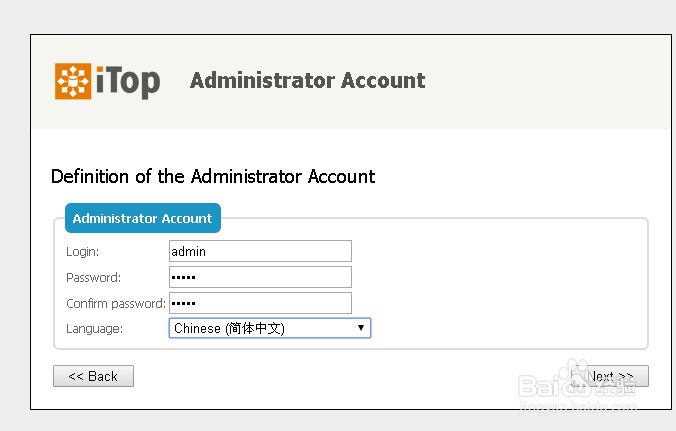676x431 pixels.
Task: Focus the Login field containing admin
Action: coord(260,251)
